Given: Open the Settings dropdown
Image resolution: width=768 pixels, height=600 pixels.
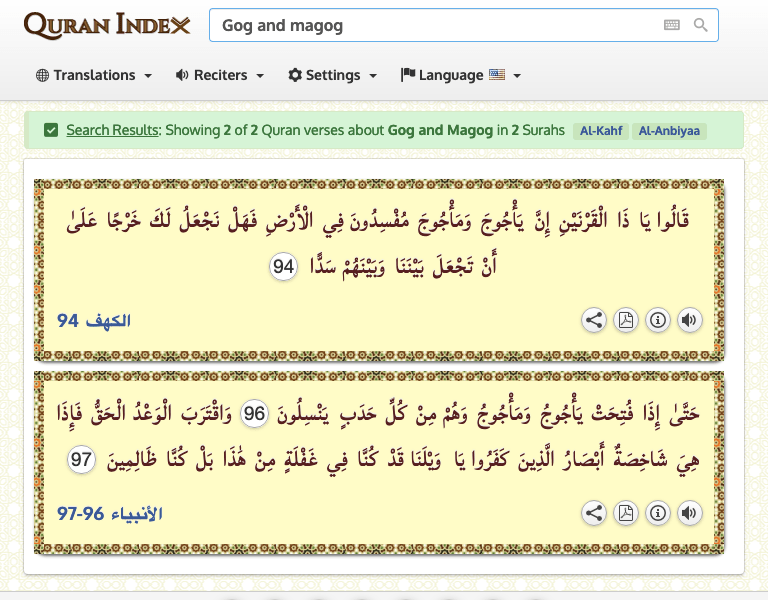Looking at the screenshot, I should 333,75.
